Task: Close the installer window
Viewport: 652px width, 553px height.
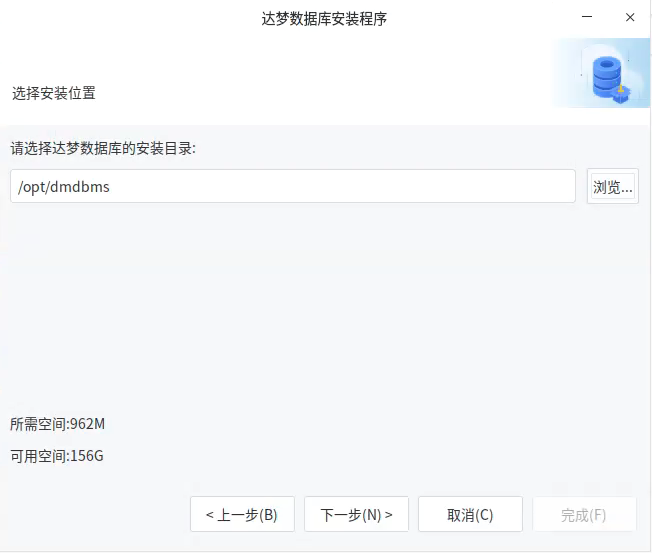Action: pos(630,17)
